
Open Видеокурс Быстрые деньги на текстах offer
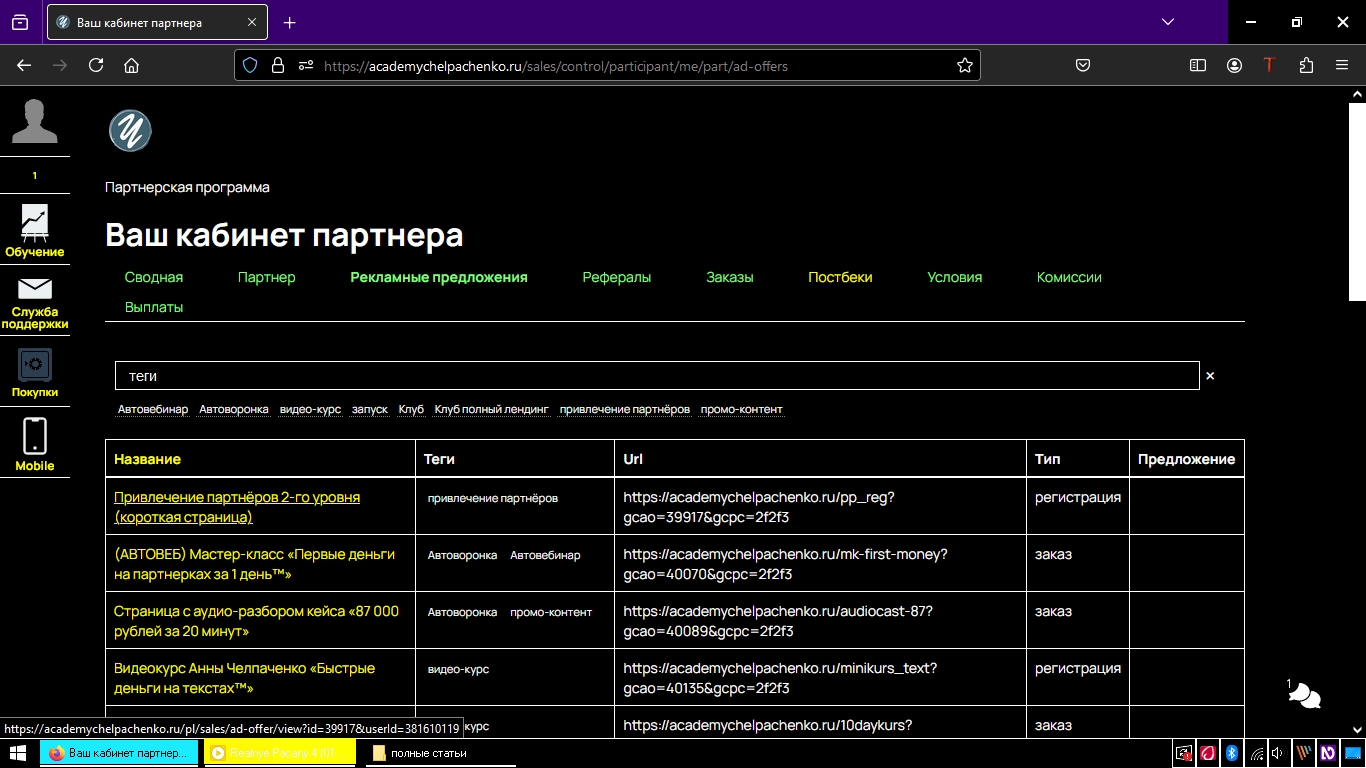(x=244, y=678)
